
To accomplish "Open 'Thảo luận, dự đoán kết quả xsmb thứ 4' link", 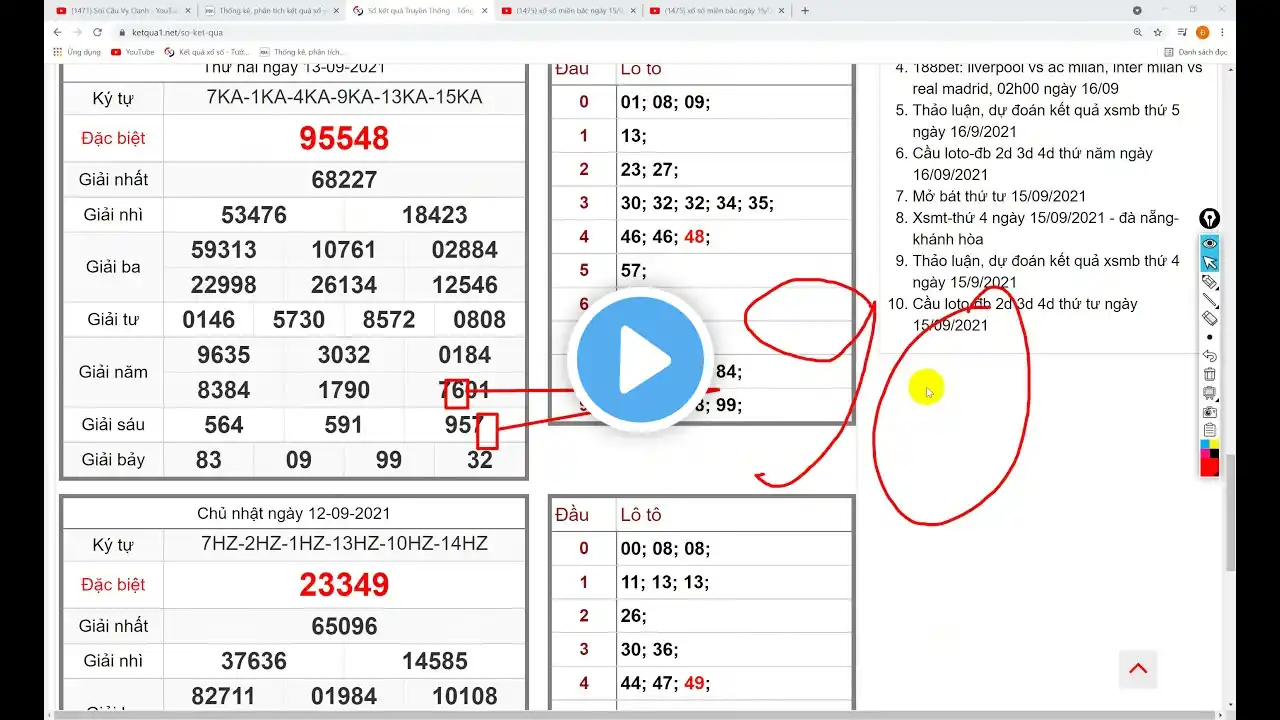I will point(1046,271).
